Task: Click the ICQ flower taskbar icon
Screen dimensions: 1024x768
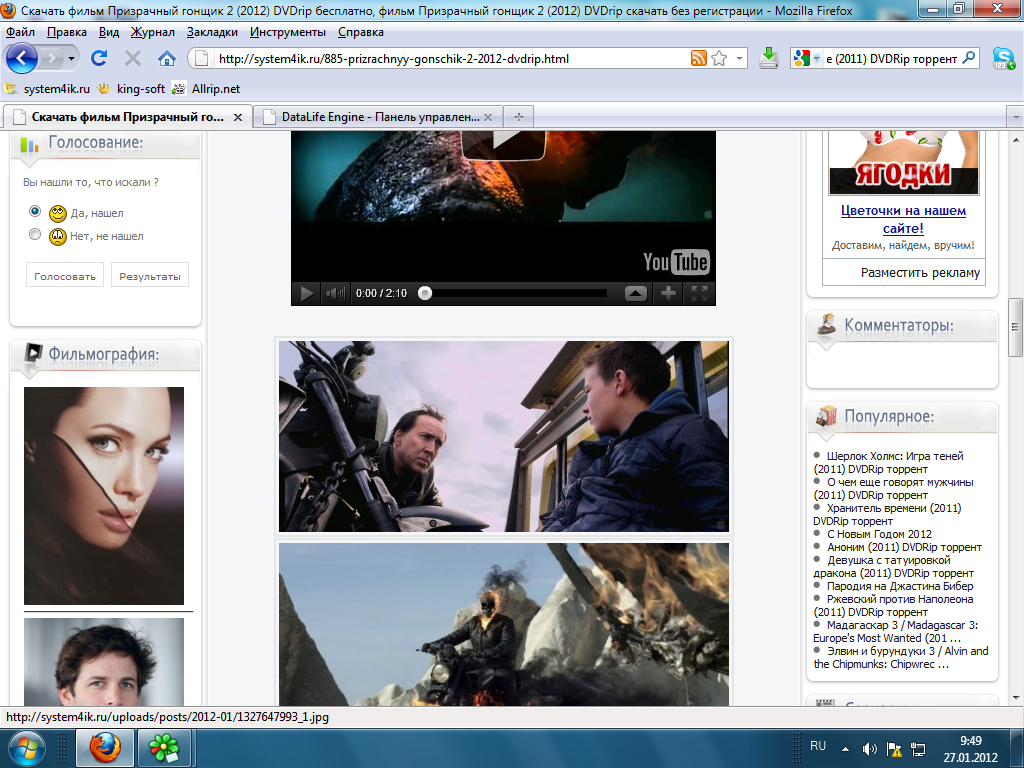Action: pos(164,748)
